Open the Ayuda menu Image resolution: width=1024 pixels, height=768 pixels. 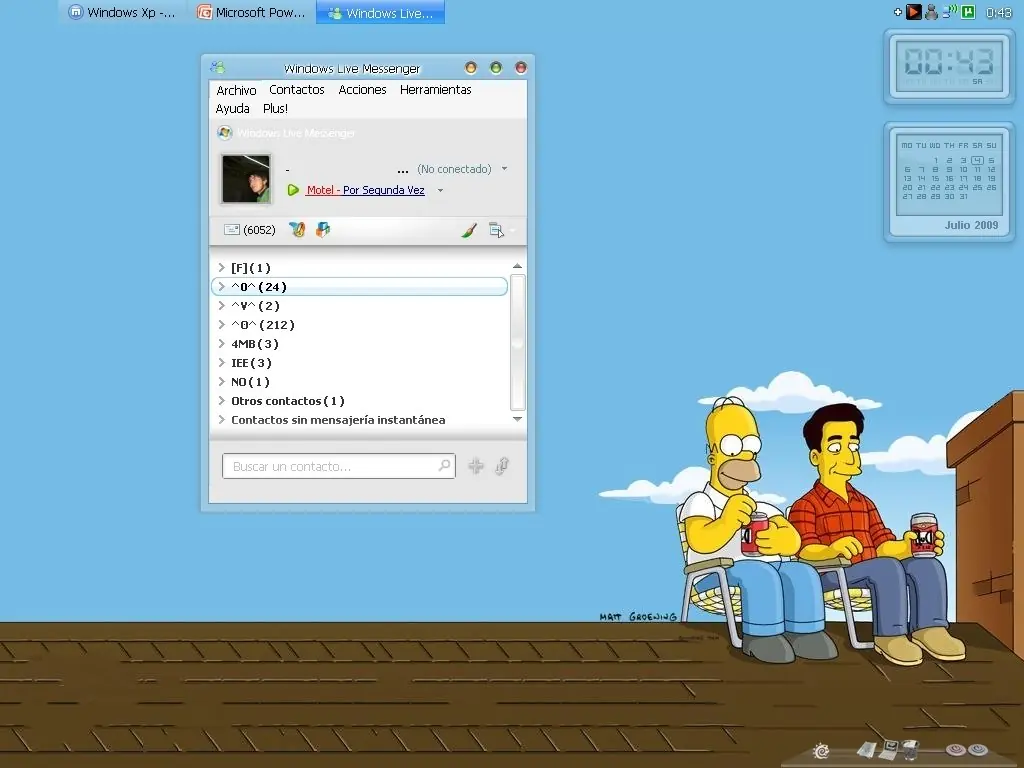(232, 108)
